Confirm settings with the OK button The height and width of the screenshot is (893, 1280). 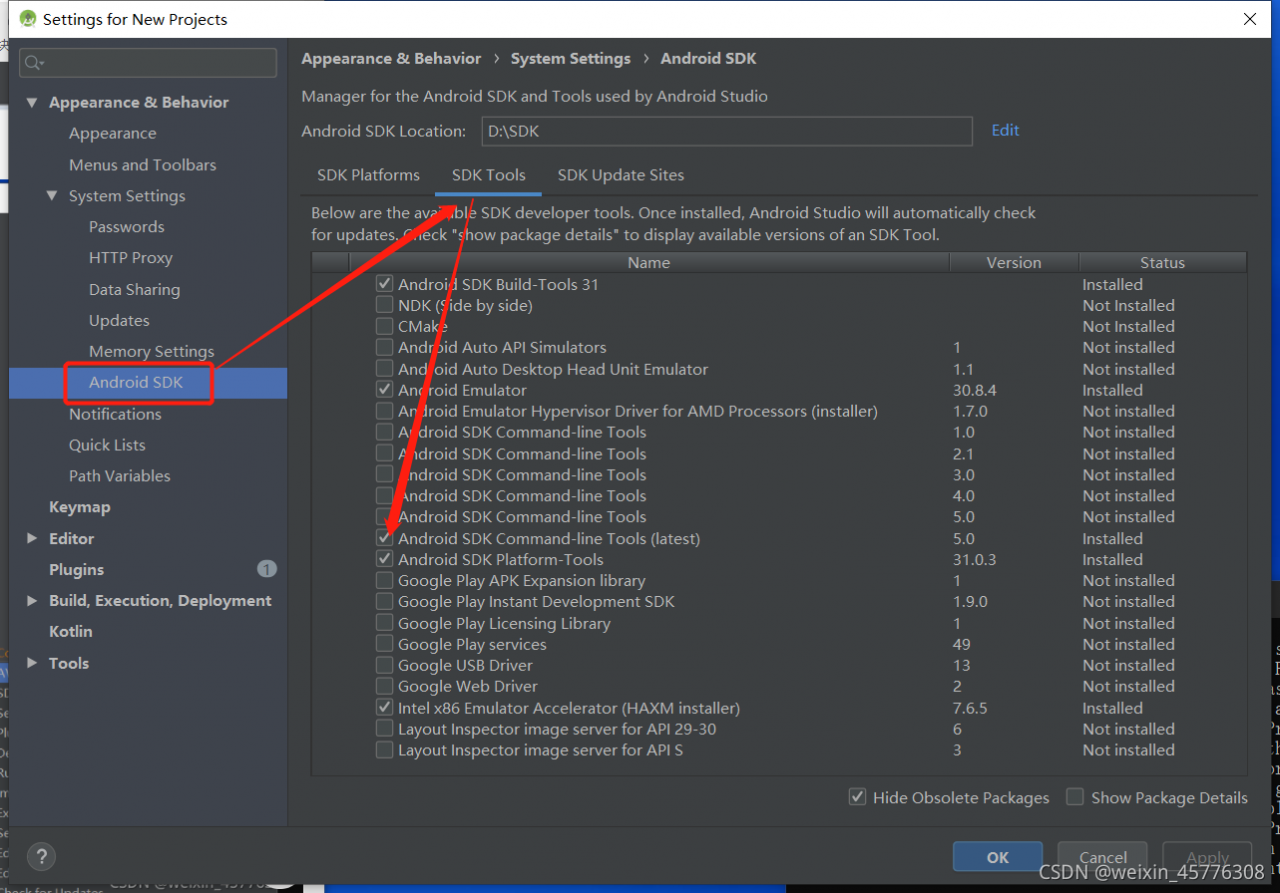[998, 857]
